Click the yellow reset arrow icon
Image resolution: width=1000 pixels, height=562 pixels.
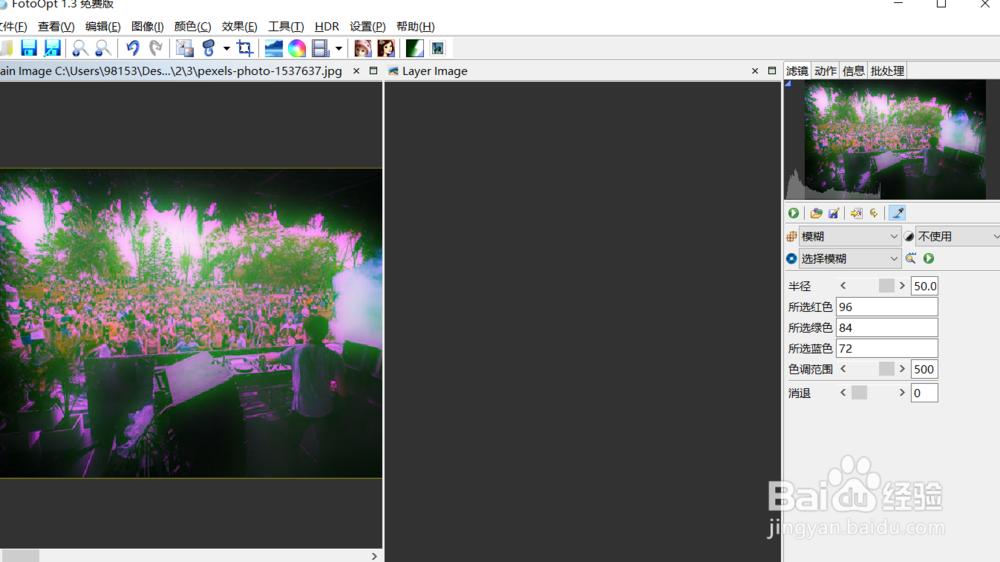(x=874, y=213)
